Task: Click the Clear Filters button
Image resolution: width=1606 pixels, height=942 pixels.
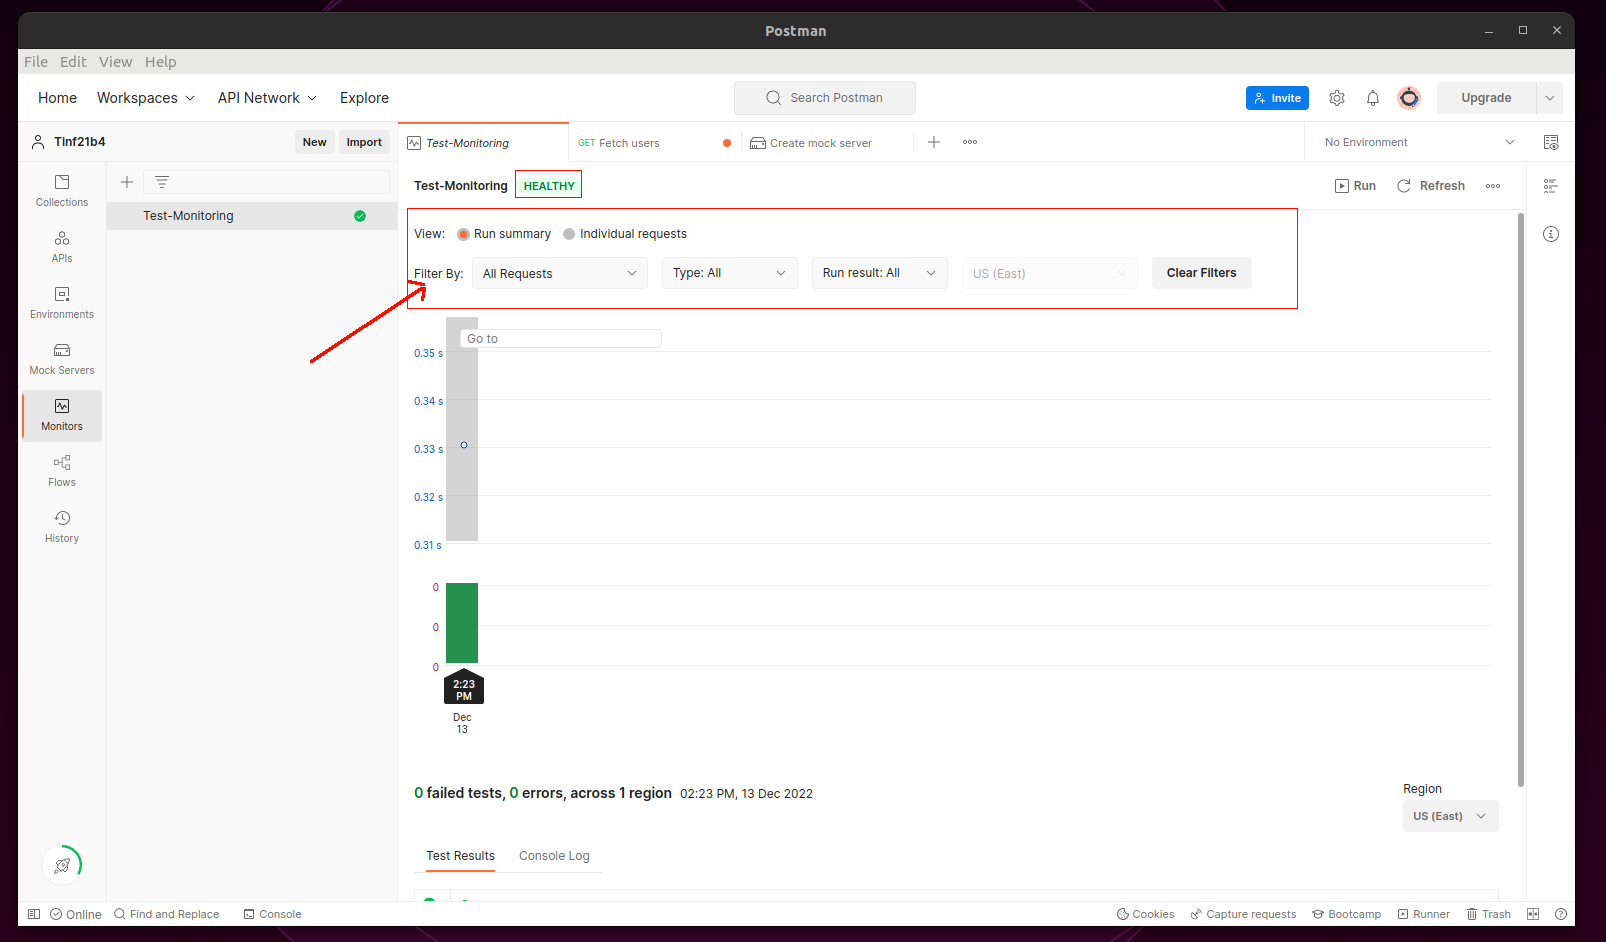Action: pos(1201,272)
